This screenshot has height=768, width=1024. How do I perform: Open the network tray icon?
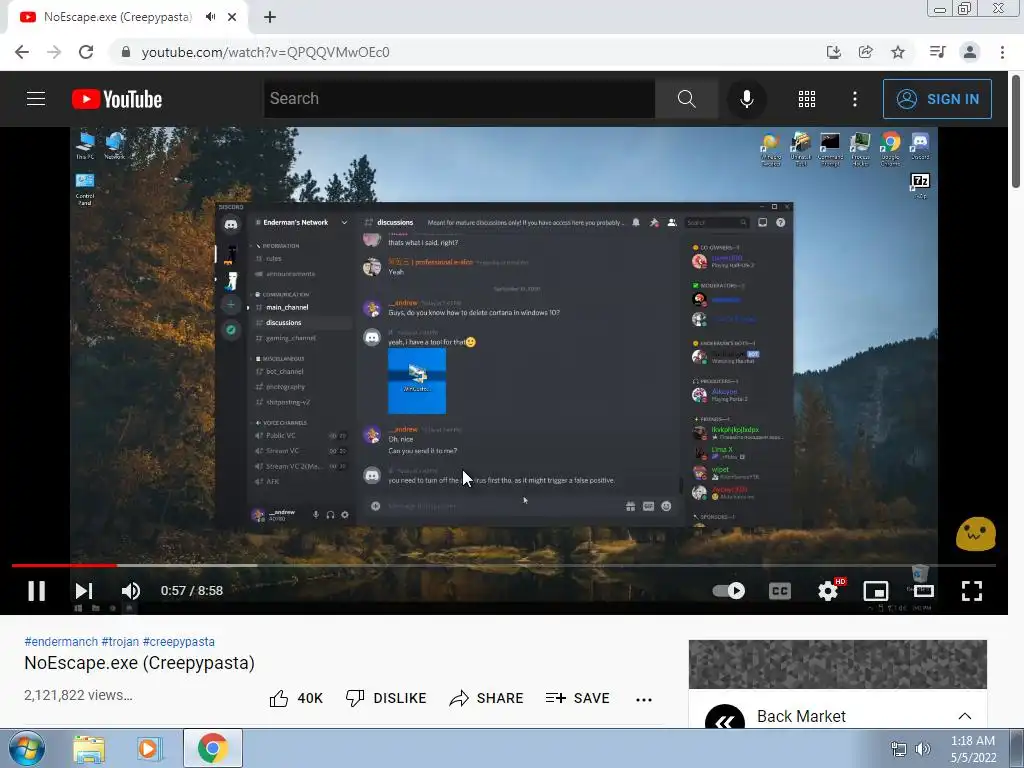(x=899, y=749)
